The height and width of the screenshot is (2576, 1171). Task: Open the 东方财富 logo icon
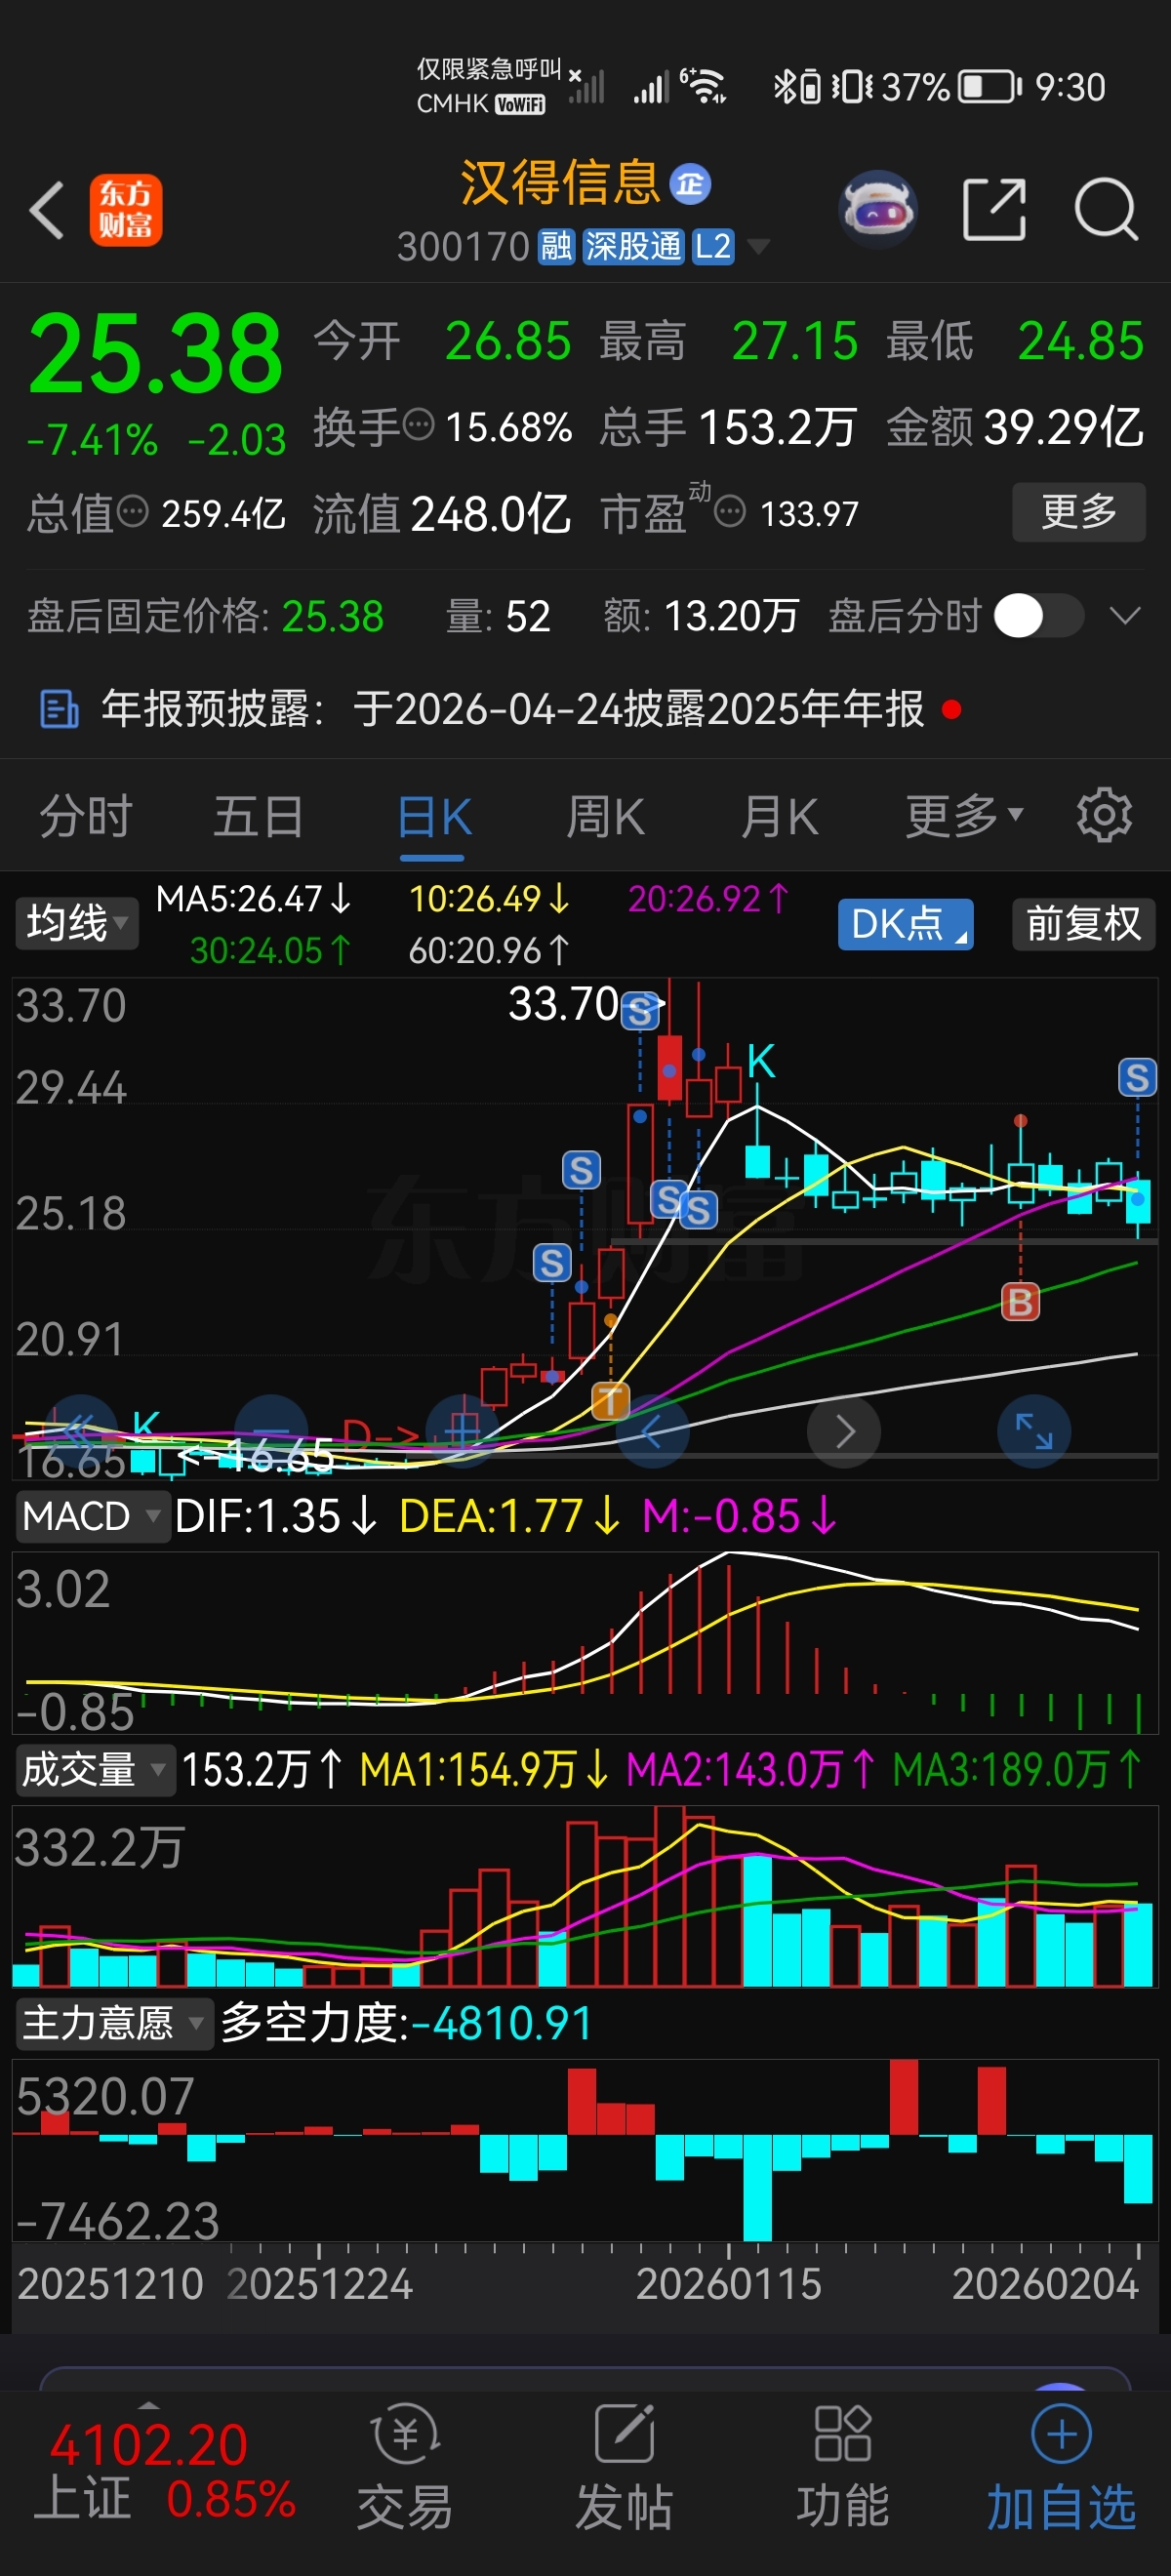(126, 210)
